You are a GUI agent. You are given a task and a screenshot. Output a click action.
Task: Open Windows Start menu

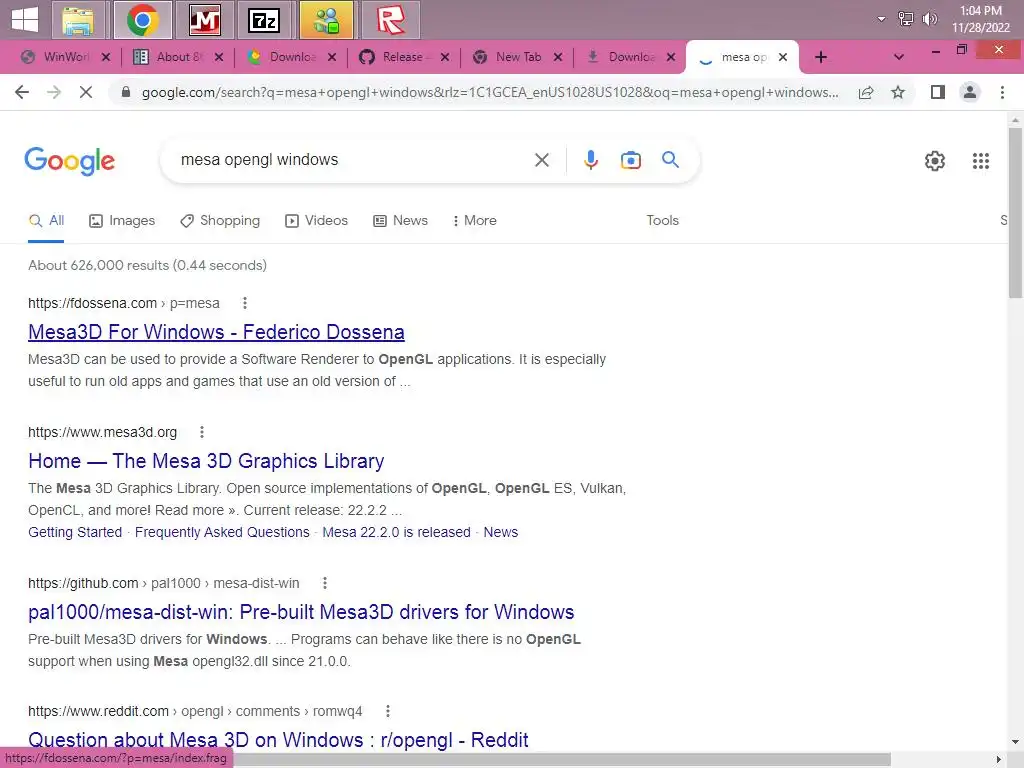tap(25, 19)
